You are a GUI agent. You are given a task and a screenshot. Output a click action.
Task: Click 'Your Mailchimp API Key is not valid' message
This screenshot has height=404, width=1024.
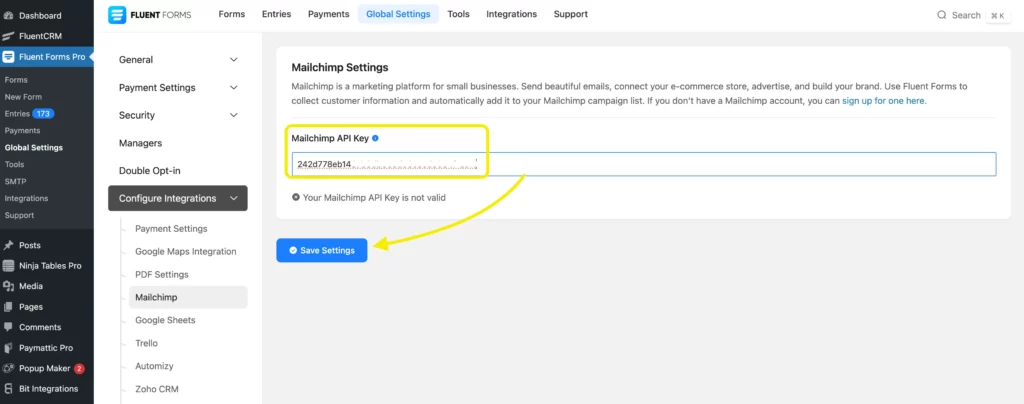pyautogui.click(x=374, y=197)
